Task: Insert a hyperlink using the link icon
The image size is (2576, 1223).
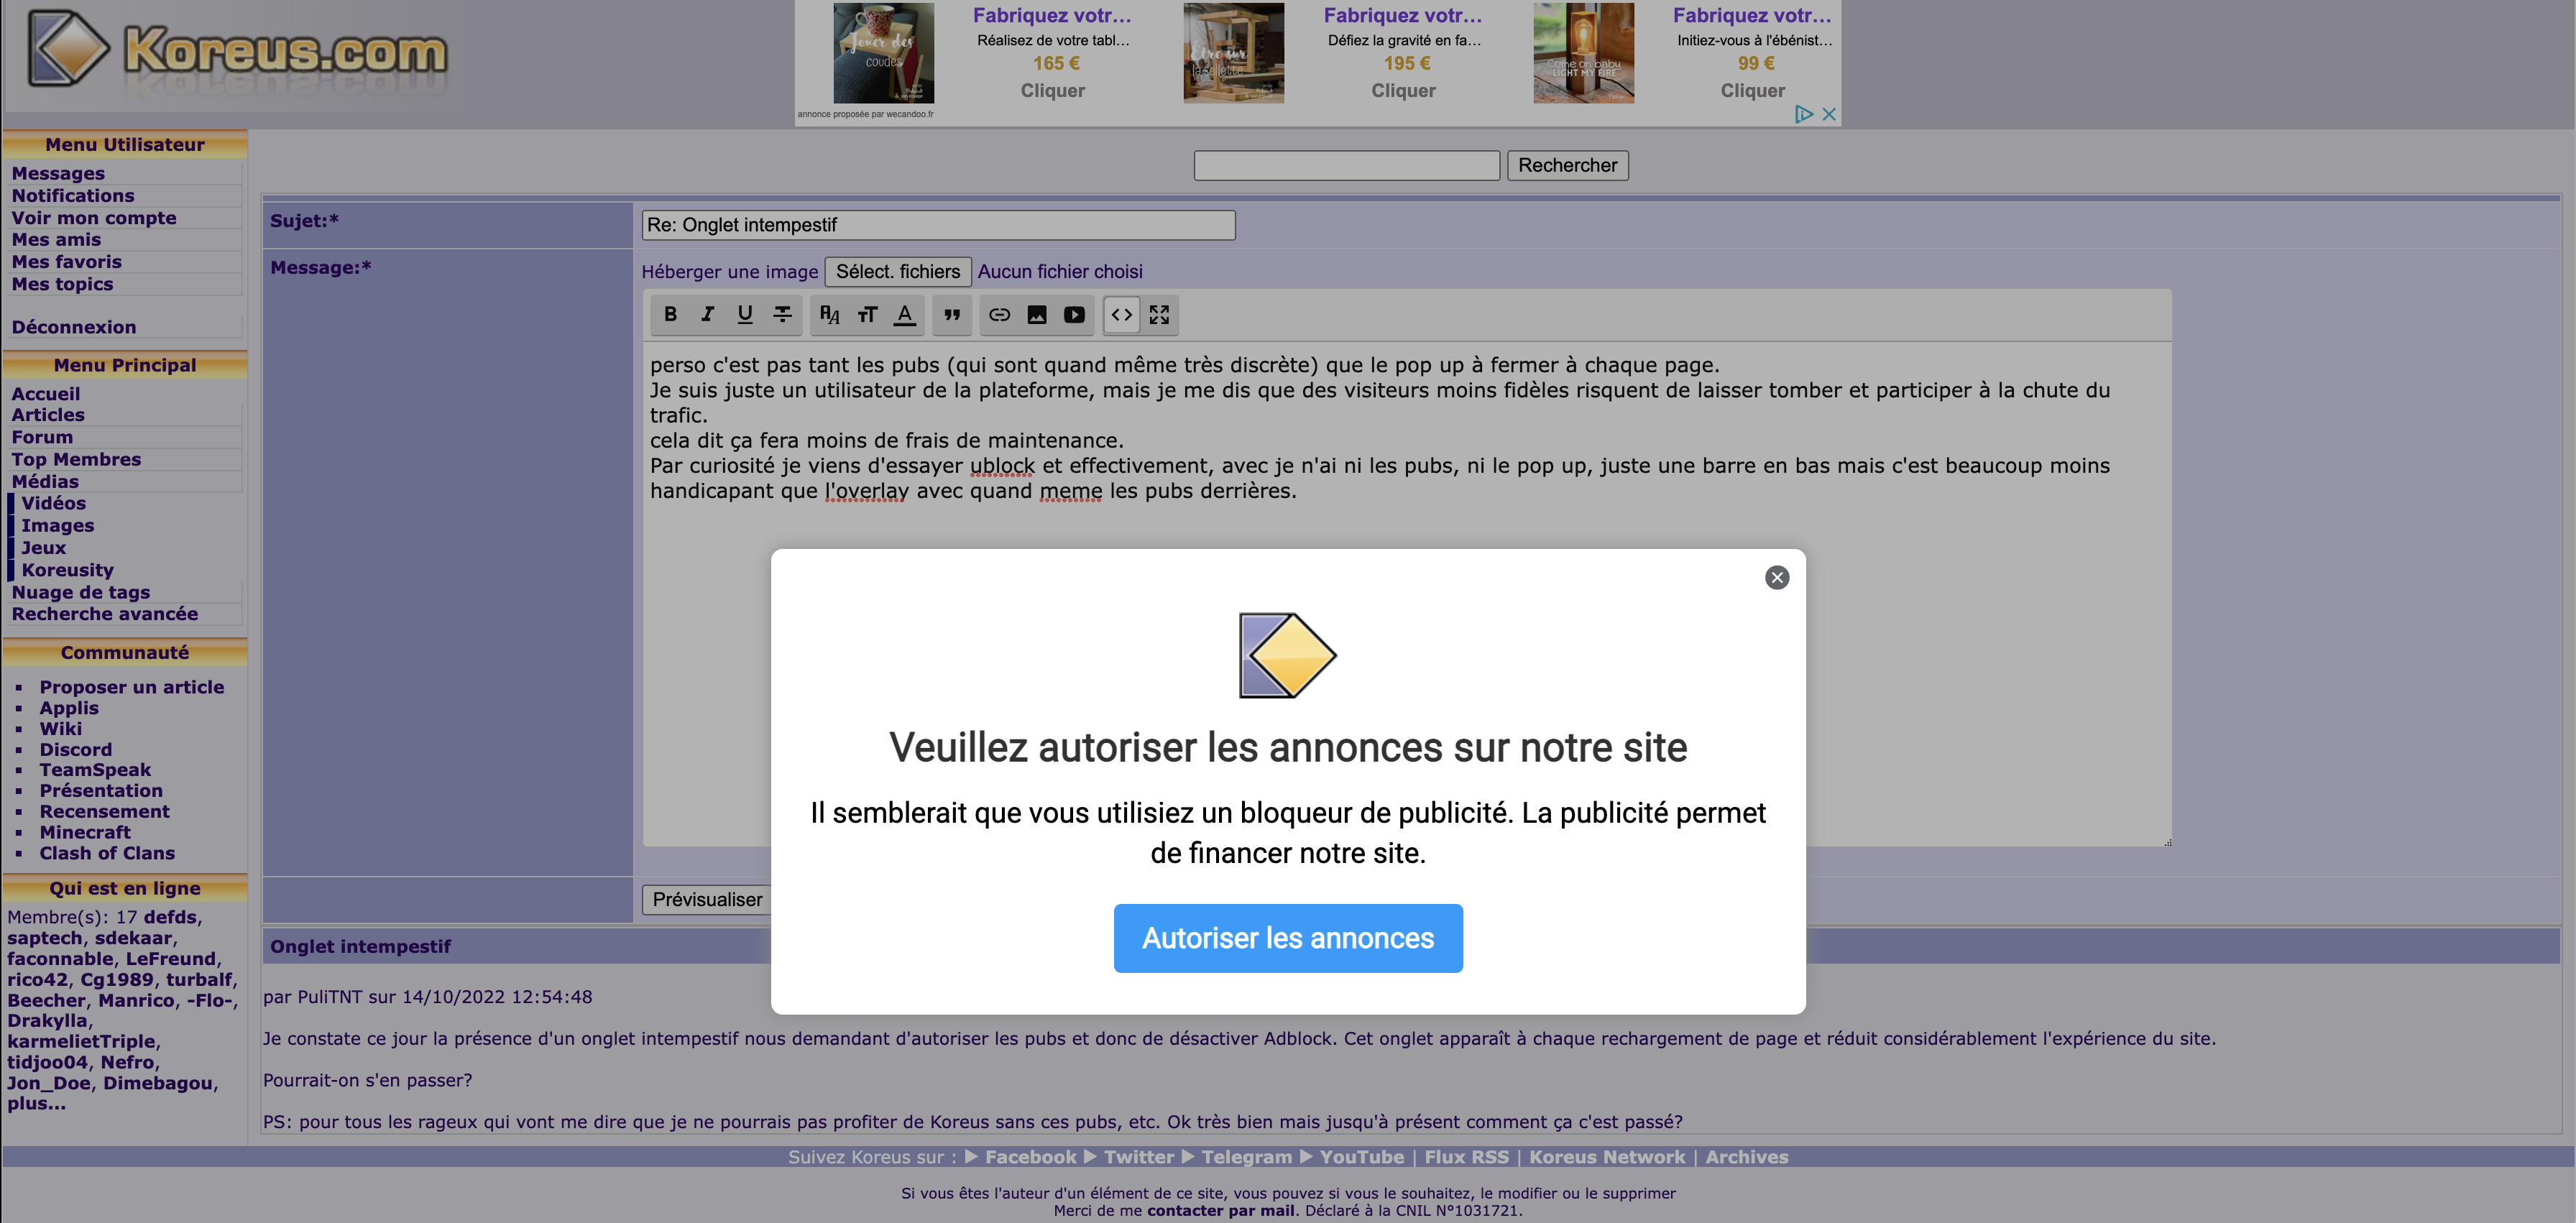Action: pos(999,315)
